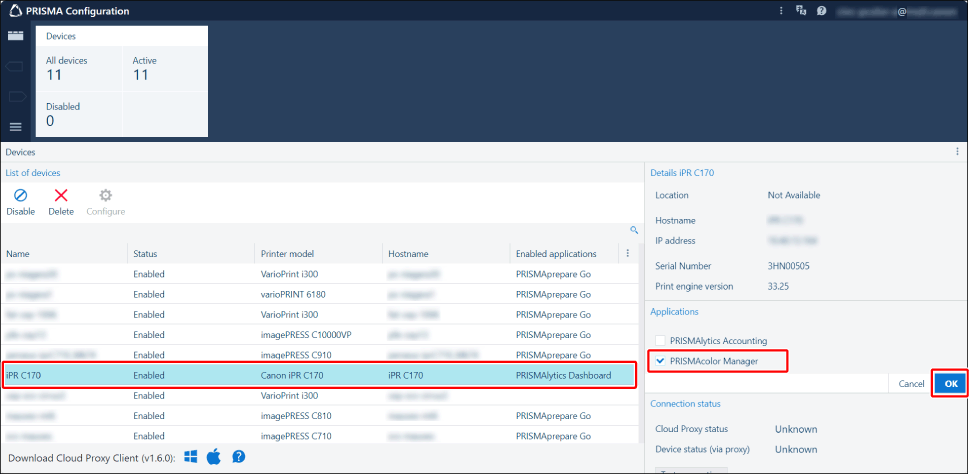Sort devices by Status column header

(145, 254)
